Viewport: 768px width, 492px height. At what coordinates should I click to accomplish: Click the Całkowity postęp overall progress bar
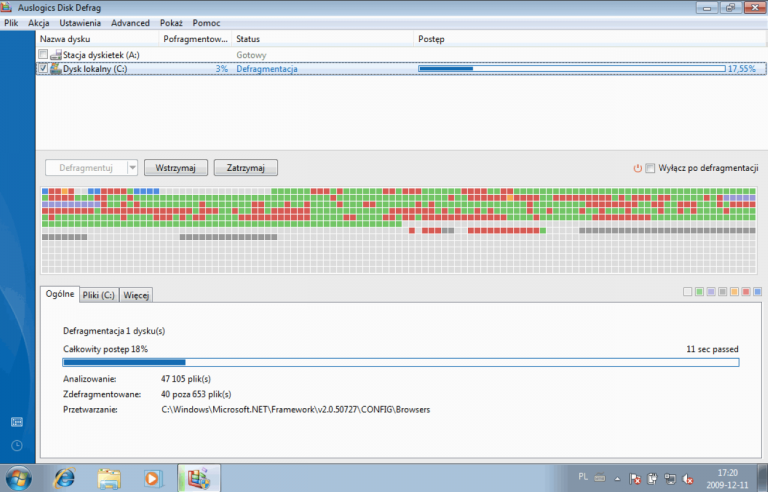tap(401, 362)
